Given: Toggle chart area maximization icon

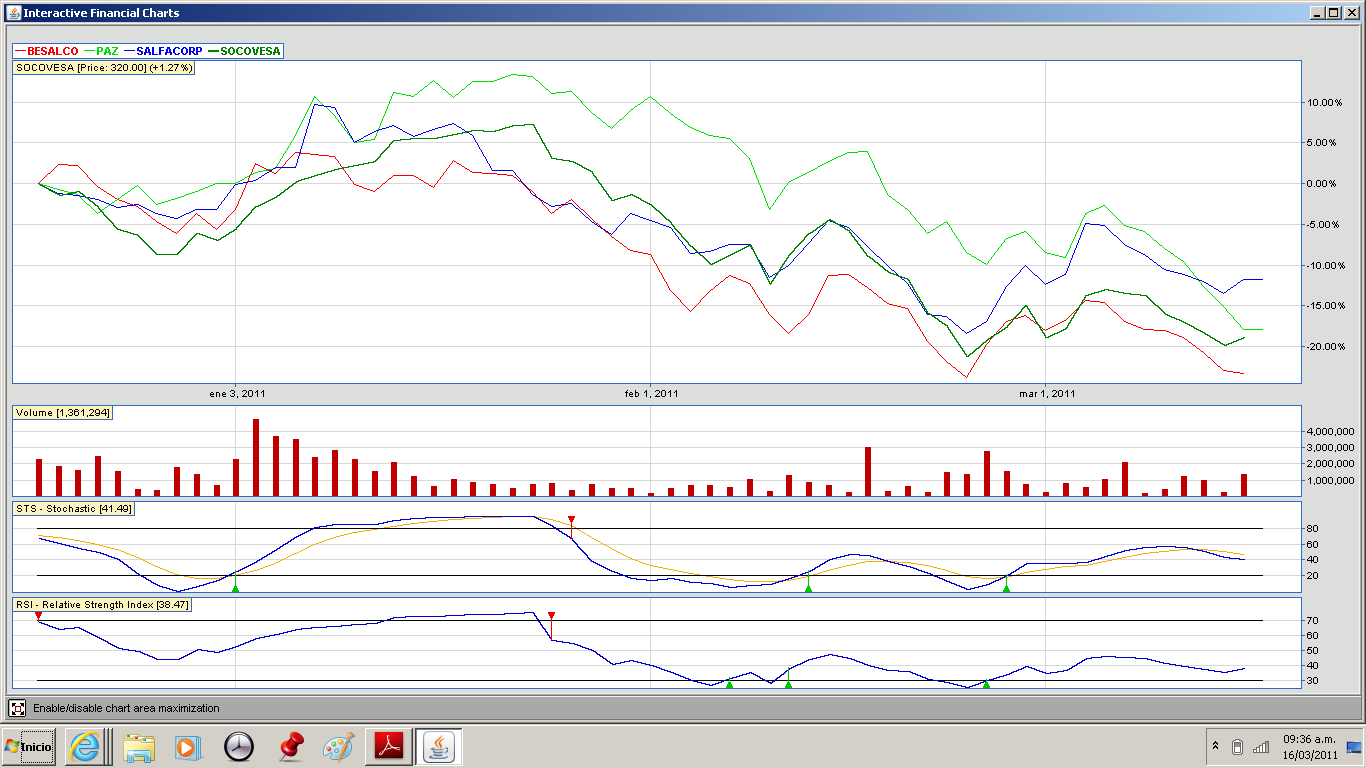Looking at the screenshot, I should 17,708.
